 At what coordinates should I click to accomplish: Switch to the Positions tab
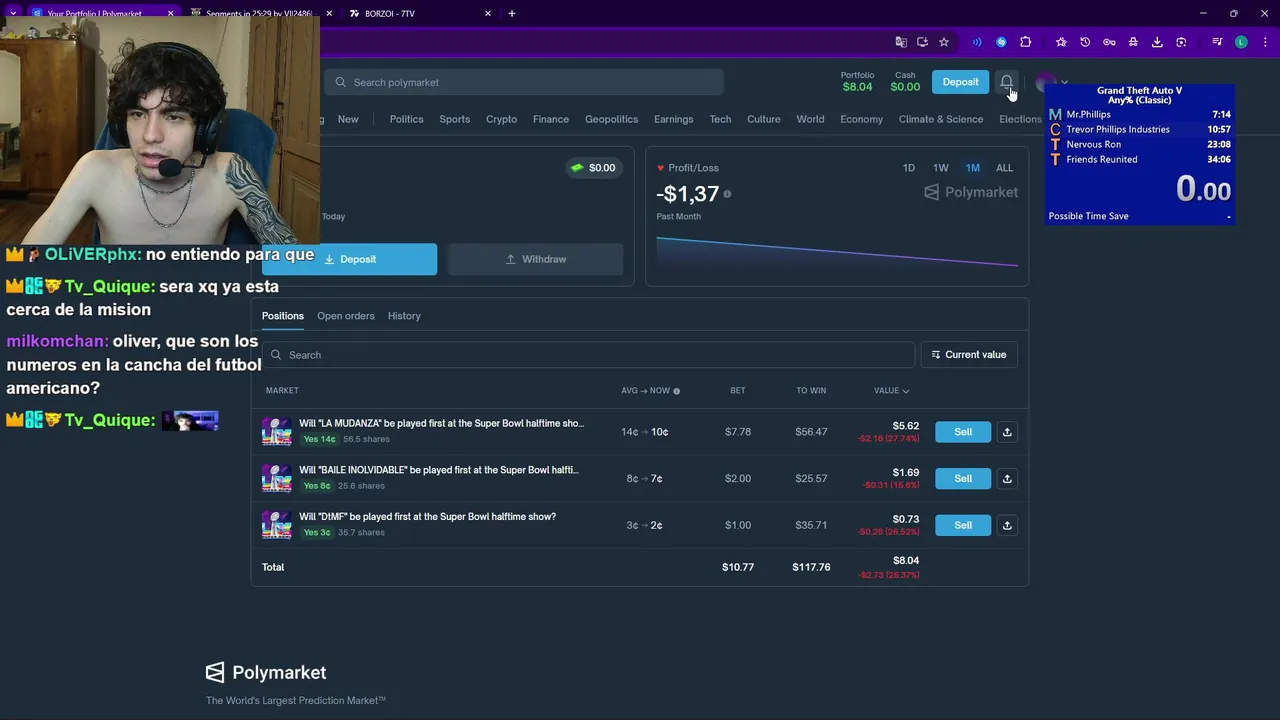click(x=283, y=316)
